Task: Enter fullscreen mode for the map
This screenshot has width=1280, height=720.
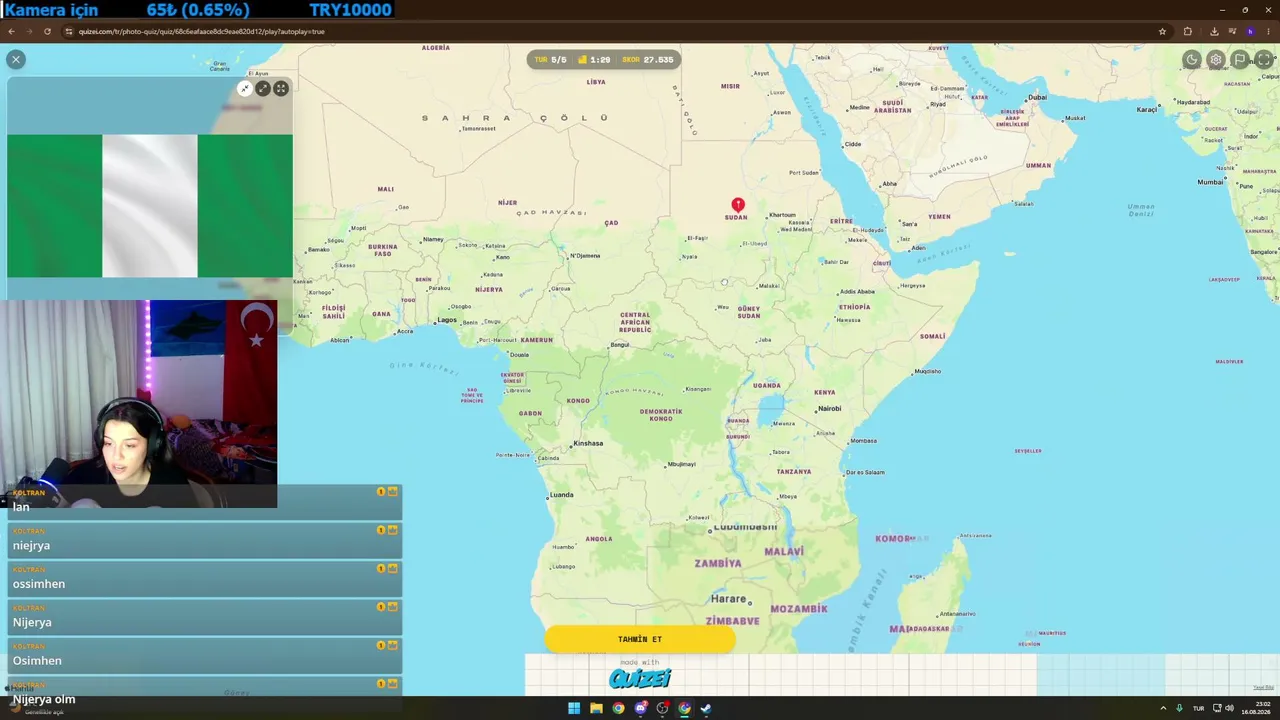Action: point(1264,60)
